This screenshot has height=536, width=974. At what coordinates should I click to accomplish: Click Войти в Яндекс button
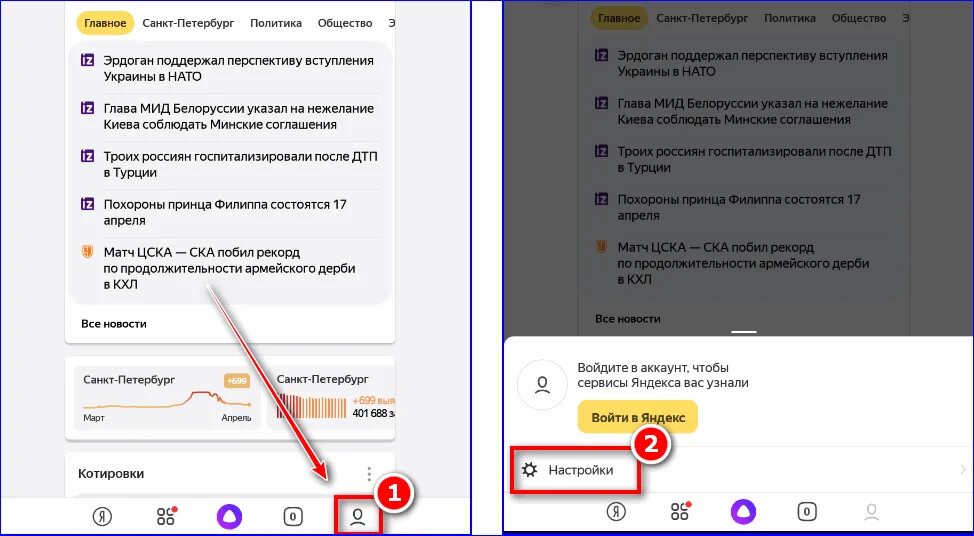point(638,417)
